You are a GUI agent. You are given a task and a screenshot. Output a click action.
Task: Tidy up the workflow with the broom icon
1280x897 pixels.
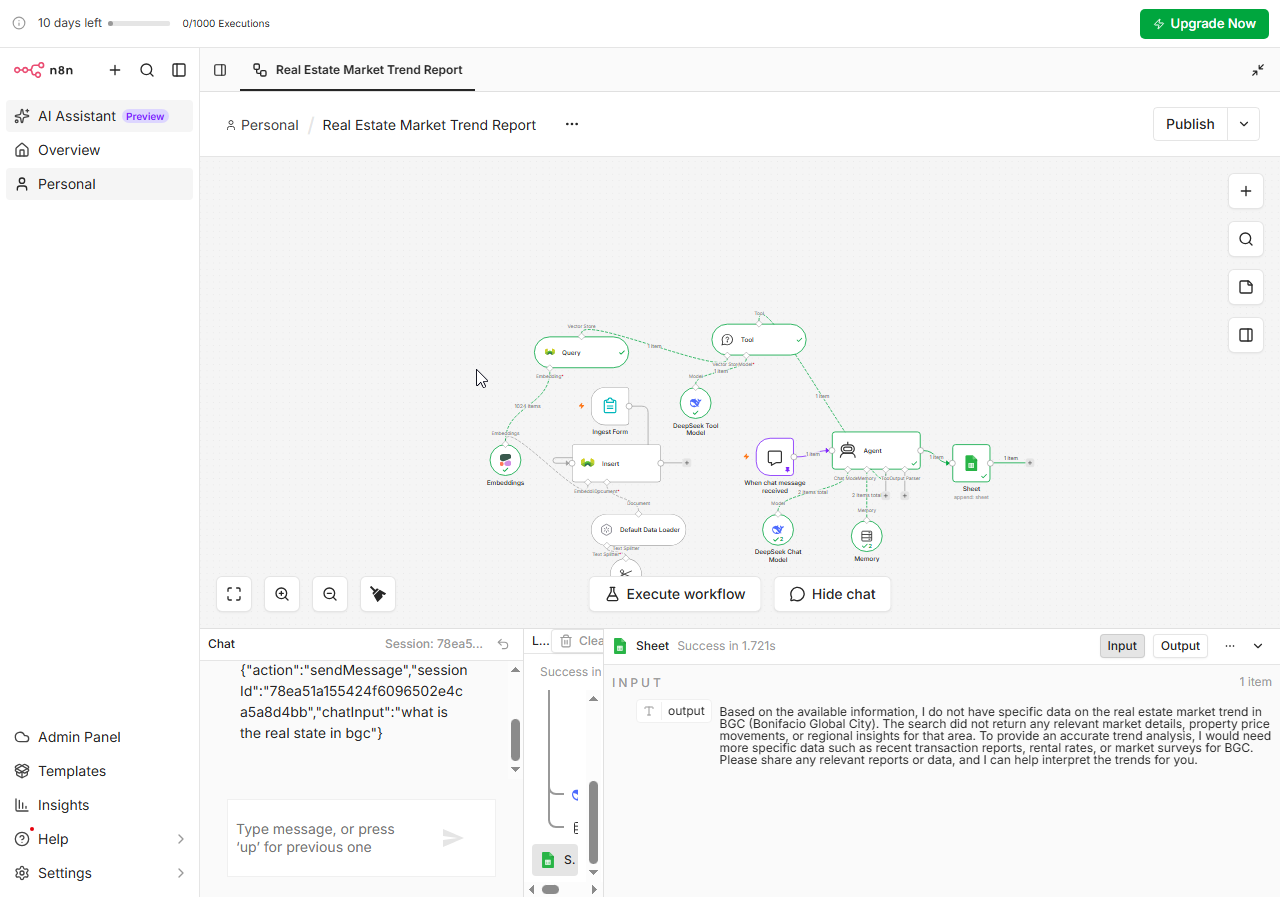pyautogui.click(x=378, y=594)
